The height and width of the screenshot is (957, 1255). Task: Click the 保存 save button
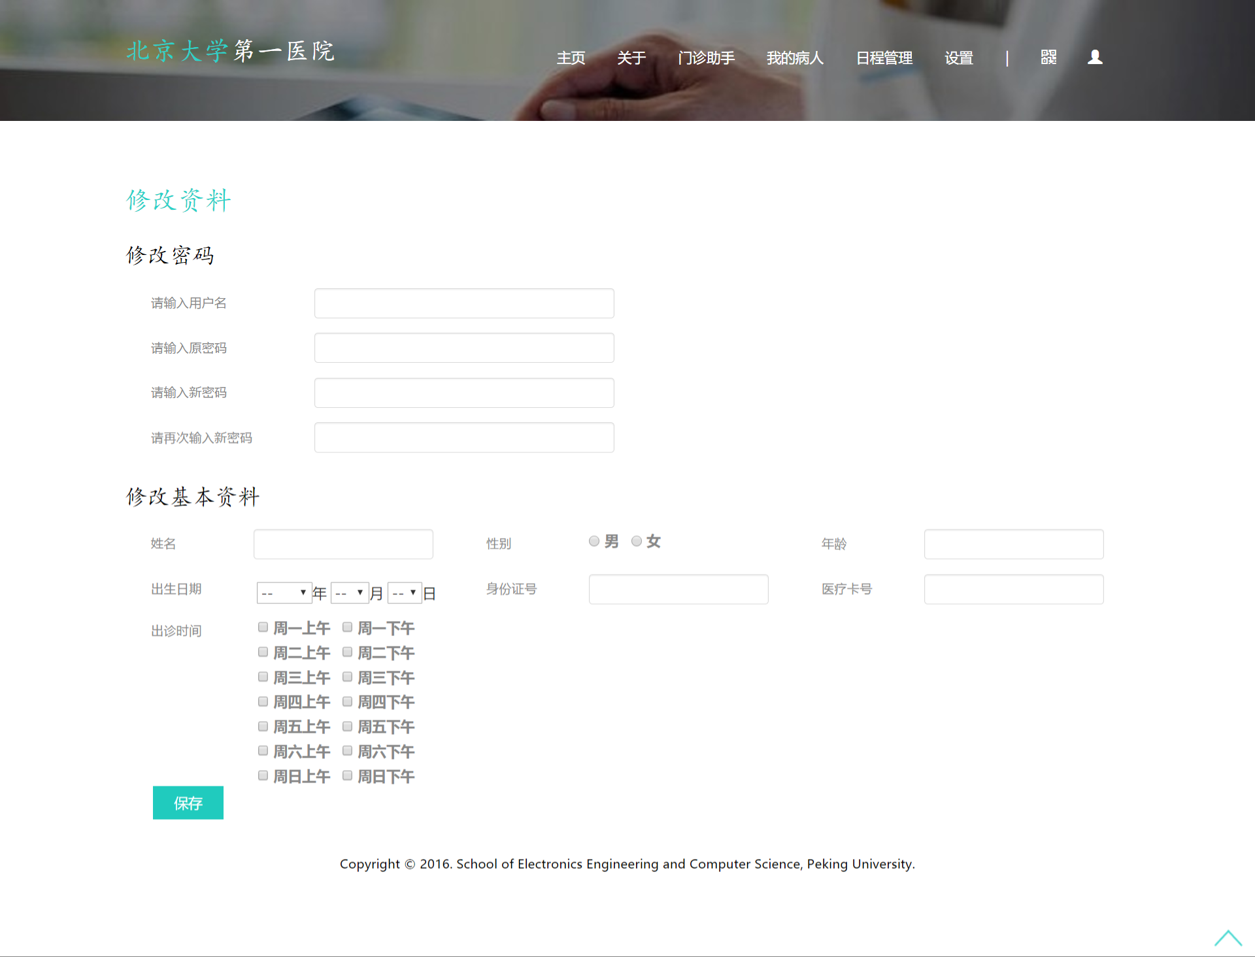coord(188,803)
